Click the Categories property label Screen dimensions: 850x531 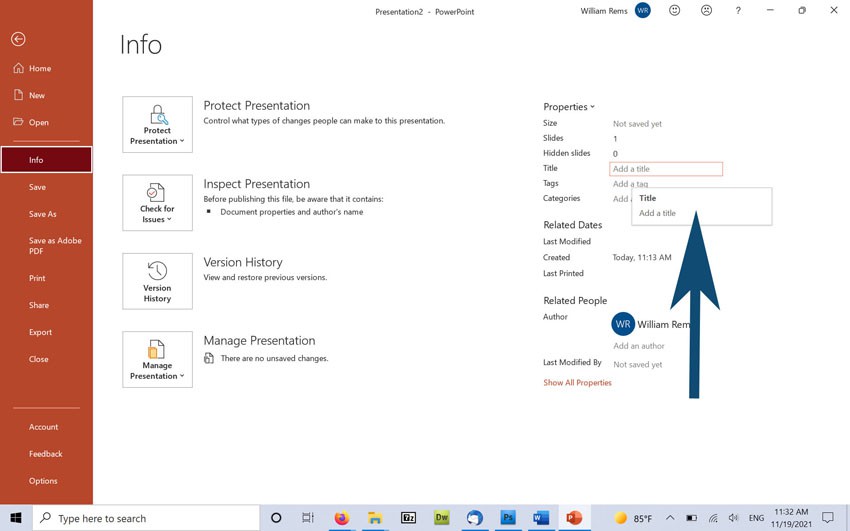coord(562,198)
